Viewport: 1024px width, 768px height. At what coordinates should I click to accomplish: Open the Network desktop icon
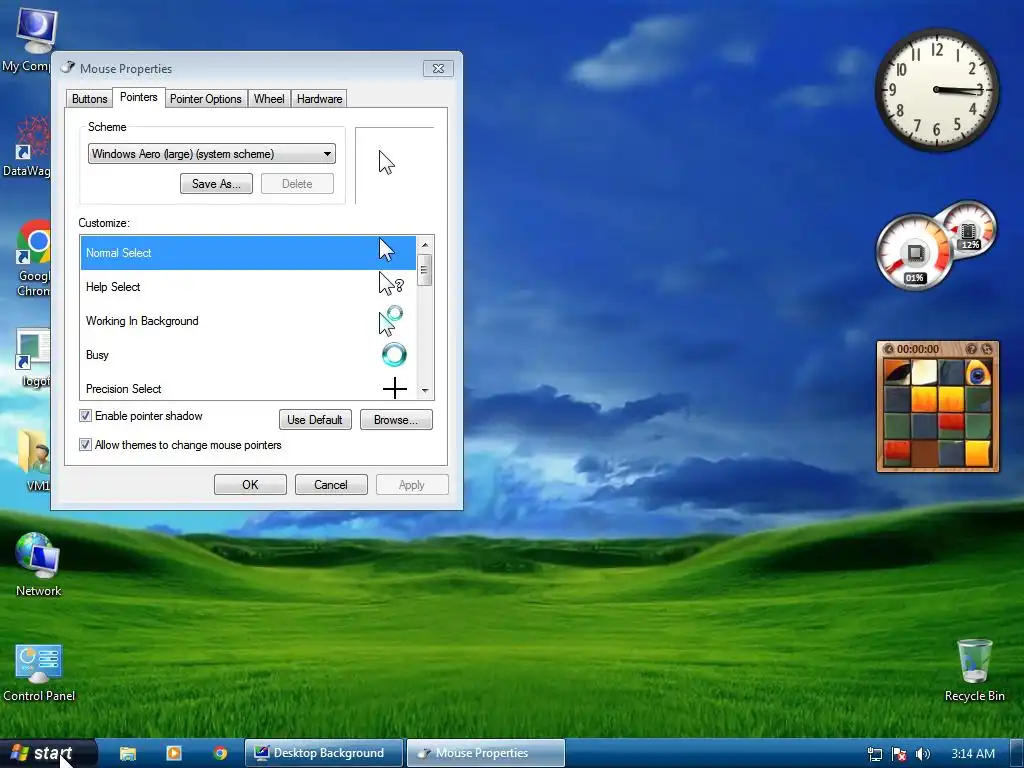point(38,563)
